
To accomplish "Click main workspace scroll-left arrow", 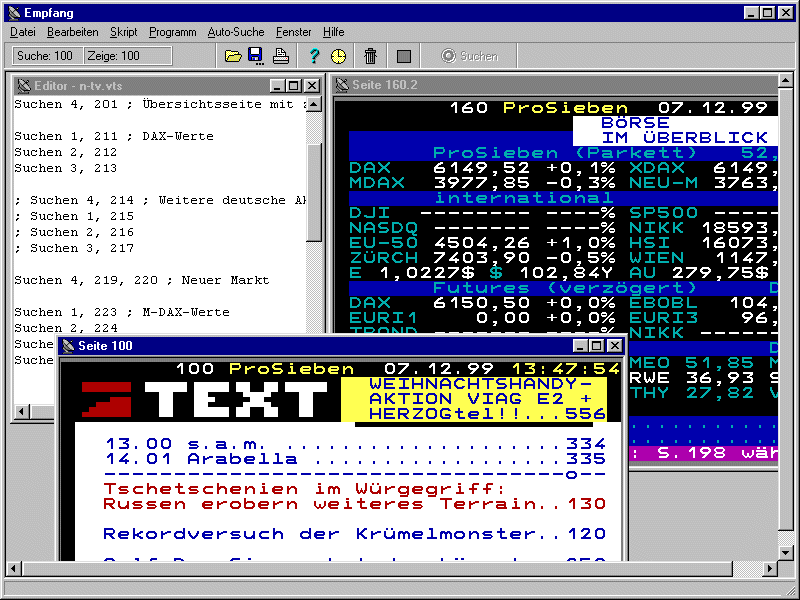I will pyautogui.click(x=14, y=568).
